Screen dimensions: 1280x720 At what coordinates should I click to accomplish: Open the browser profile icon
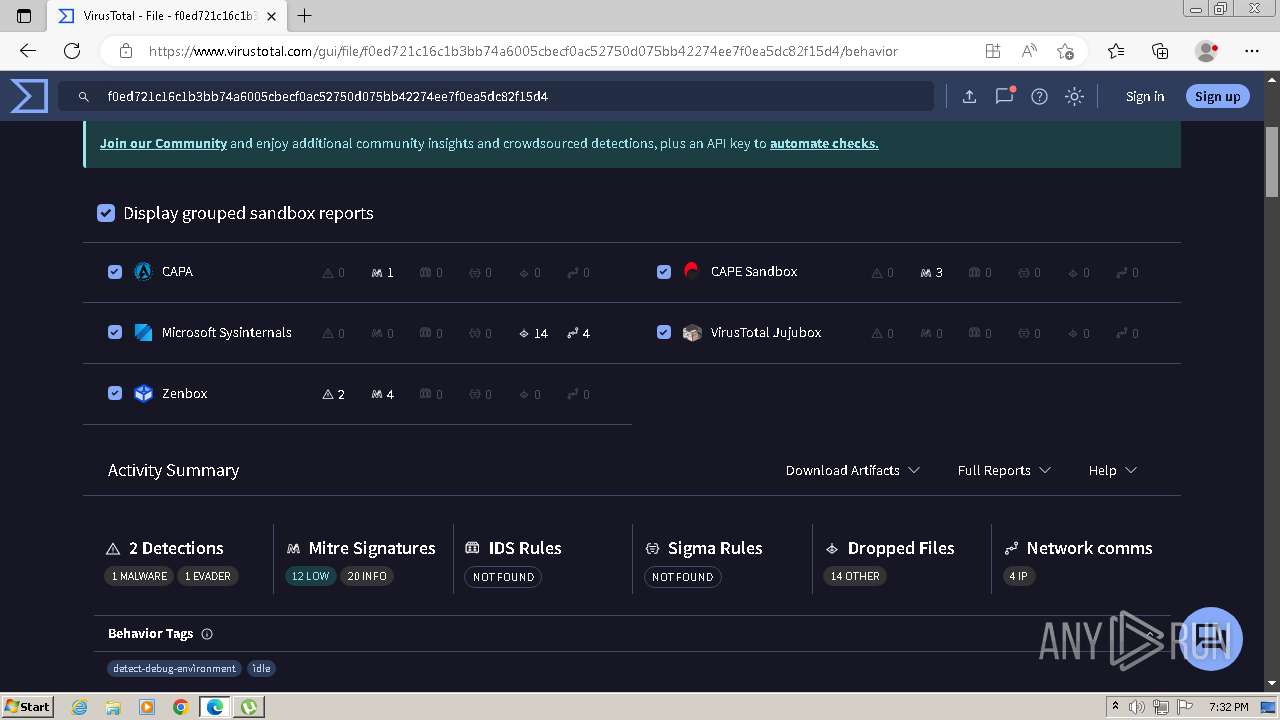[x=1207, y=51]
